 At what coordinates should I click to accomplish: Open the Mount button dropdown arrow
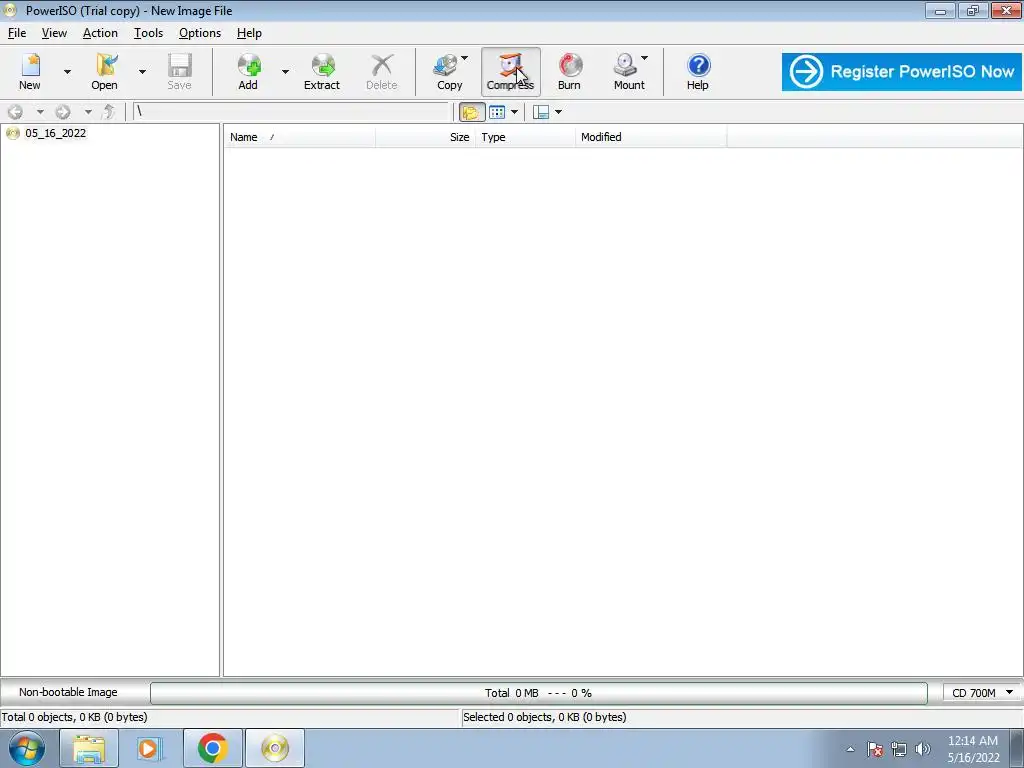(x=644, y=58)
